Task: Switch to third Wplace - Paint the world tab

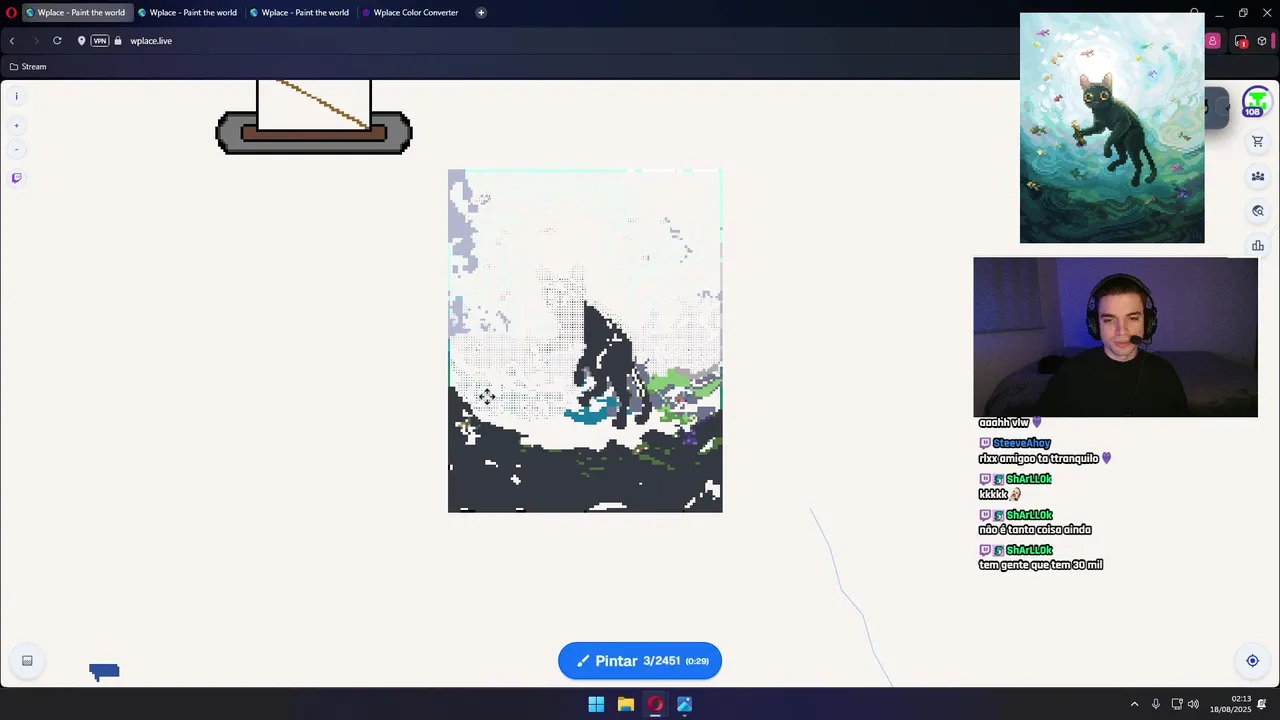Action: (x=300, y=13)
